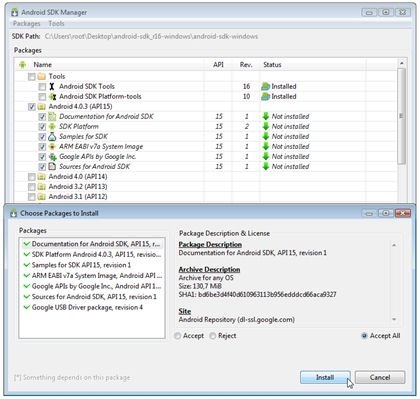The height and width of the screenshot is (399, 420).
Task: Click the Android icon in the Name header
Action: 22,65
